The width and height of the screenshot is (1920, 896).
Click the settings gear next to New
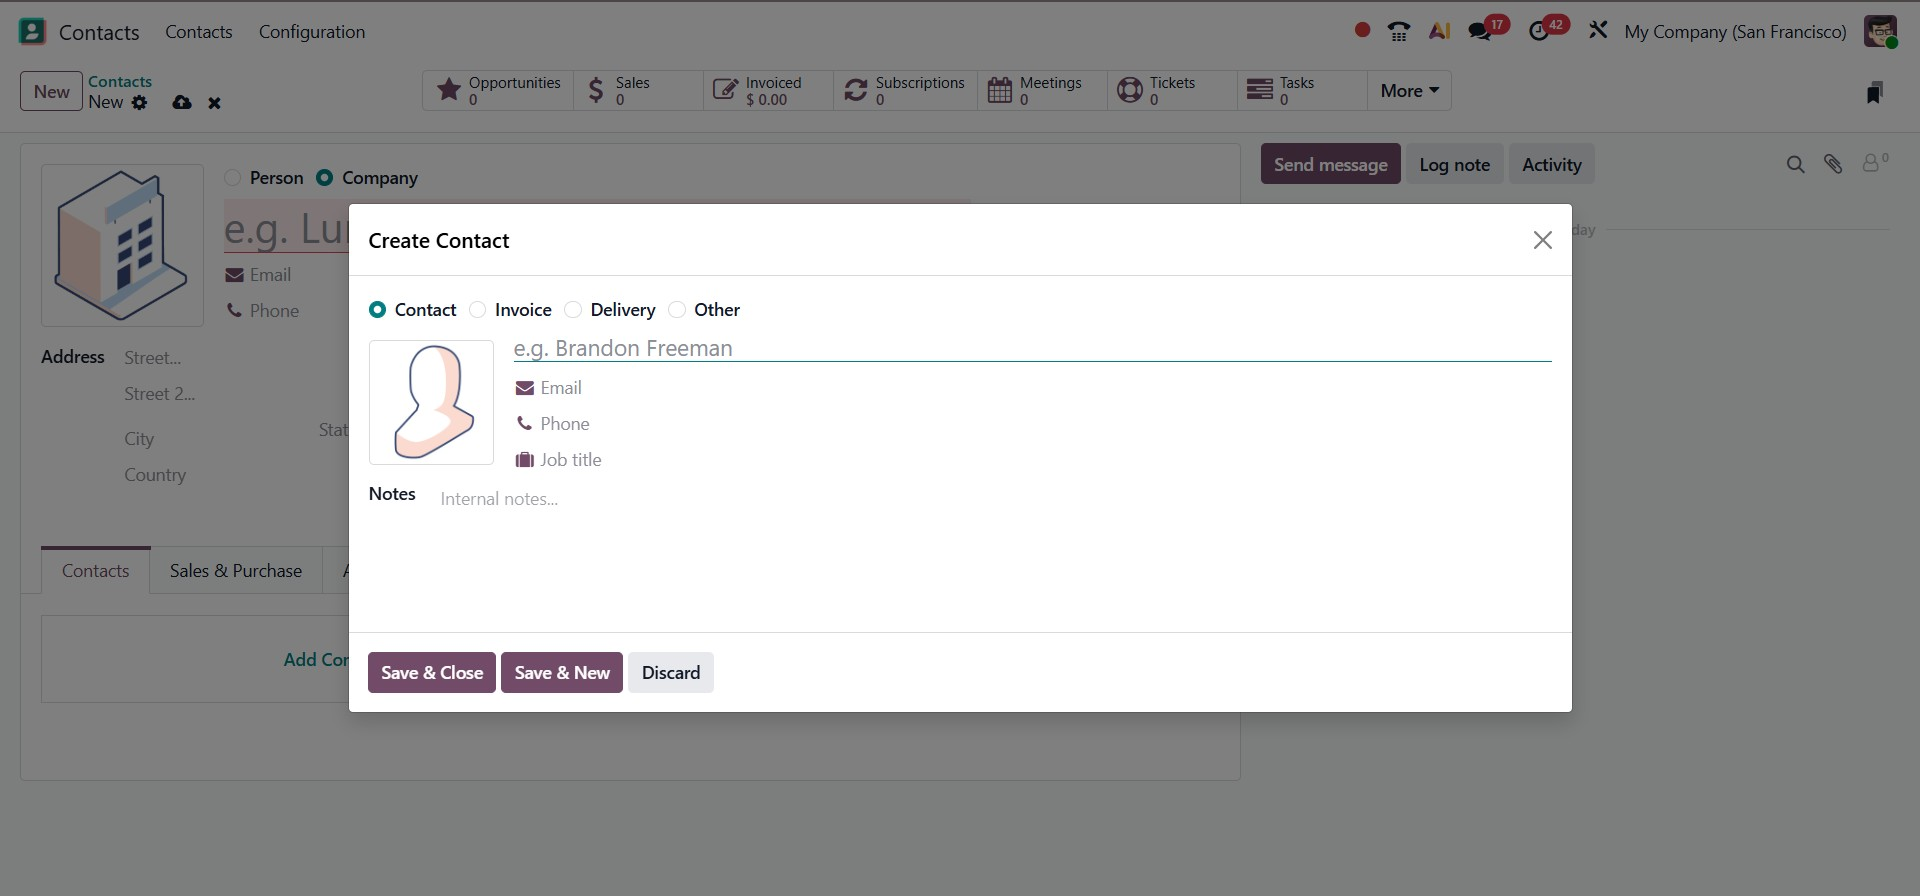tap(140, 102)
